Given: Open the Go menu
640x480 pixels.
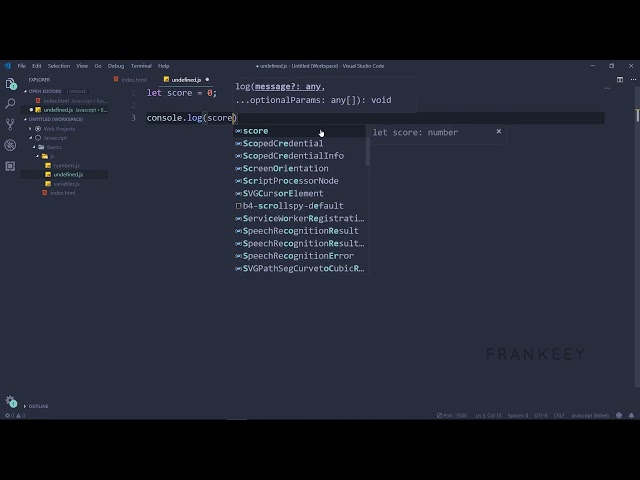Looking at the screenshot, I should click(98, 66).
